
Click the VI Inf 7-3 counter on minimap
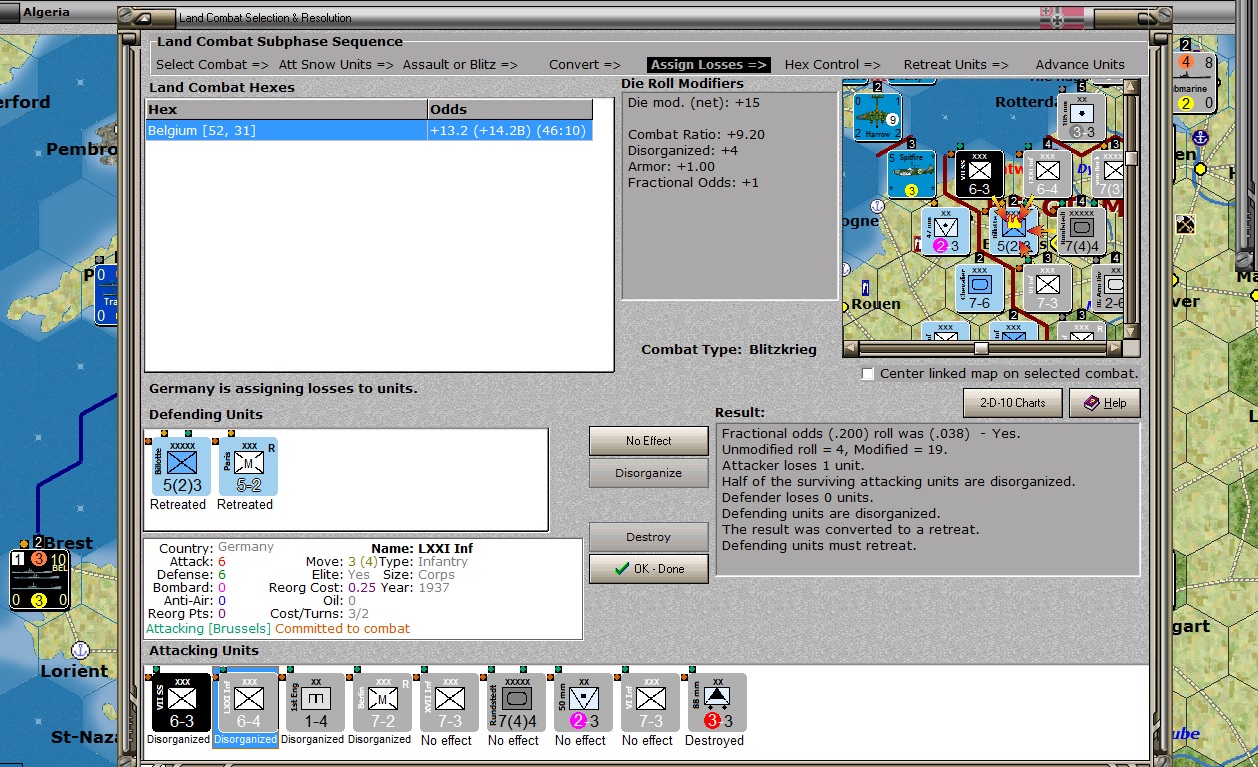(x=1047, y=288)
